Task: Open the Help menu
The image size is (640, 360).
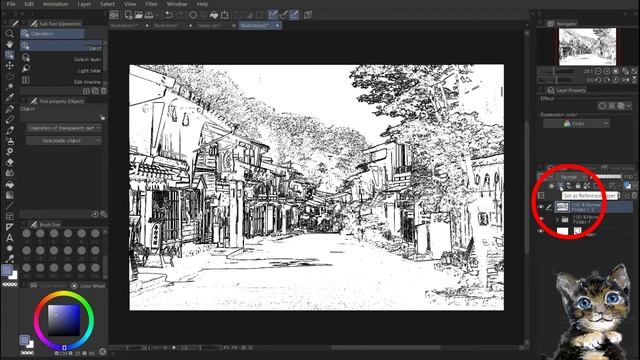Action: [x=202, y=4]
